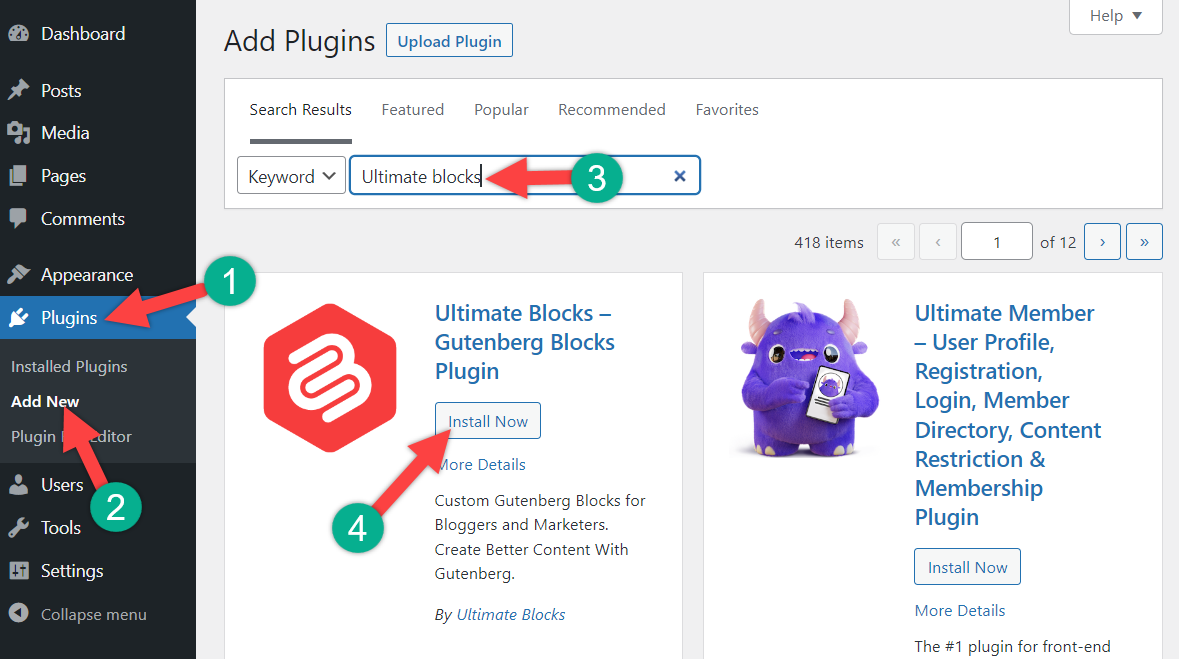Click the disabled first page button
The image size is (1179, 659).
[896, 242]
